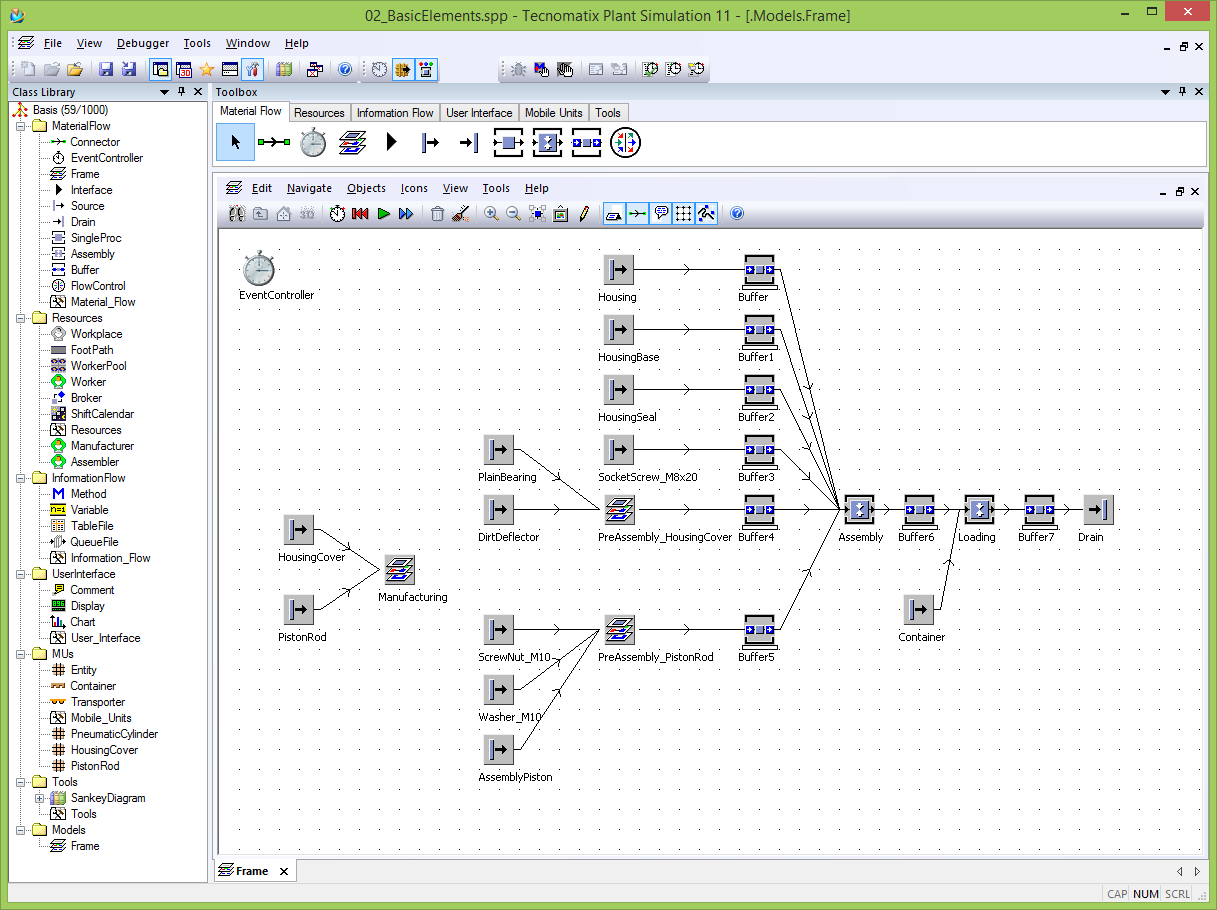Collapse the UserInterface folder
This screenshot has width=1217, height=910.
21,574
